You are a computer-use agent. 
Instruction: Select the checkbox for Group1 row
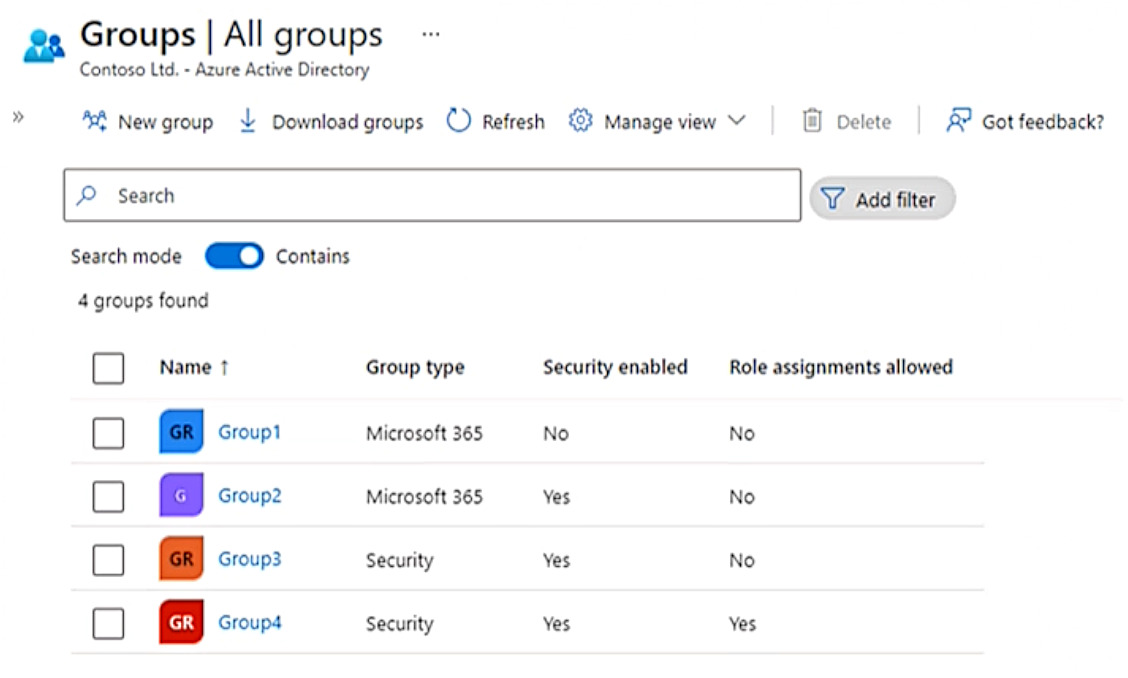click(108, 433)
